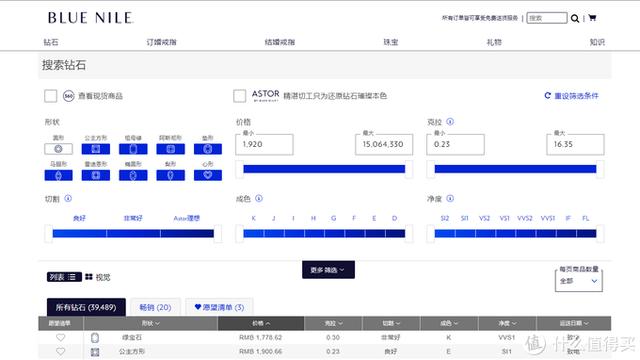
Task: Click the price range slider bar
Action: click(x=324, y=169)
